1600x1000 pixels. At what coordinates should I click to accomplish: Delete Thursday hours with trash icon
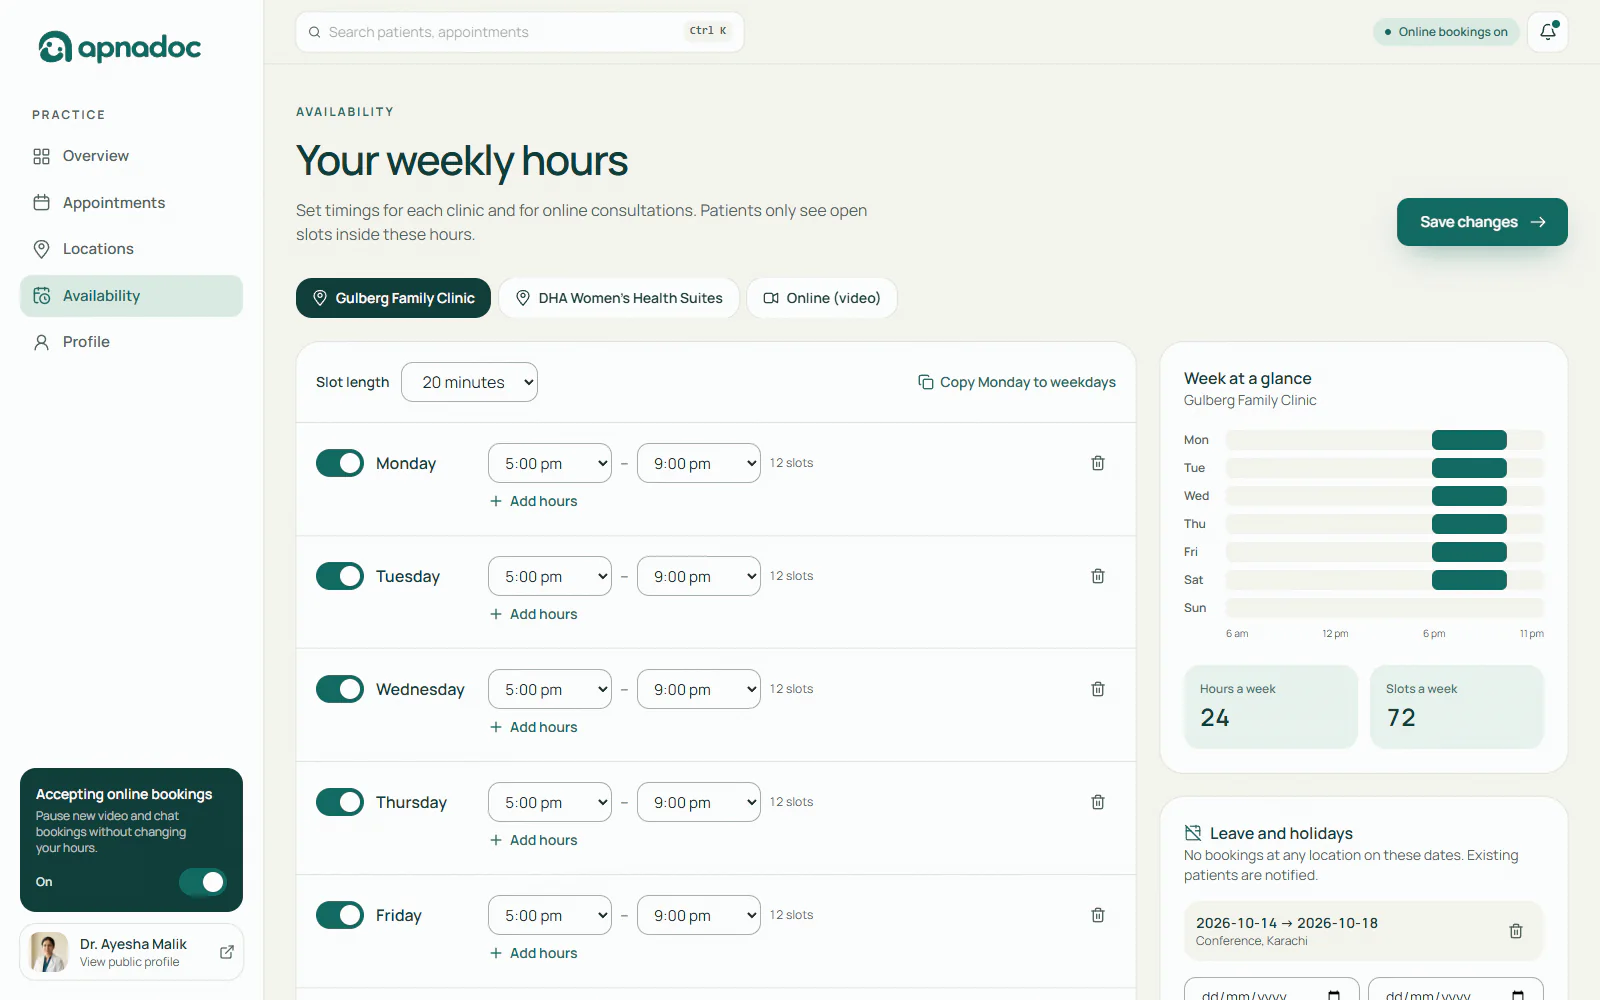pos(1098,802)
